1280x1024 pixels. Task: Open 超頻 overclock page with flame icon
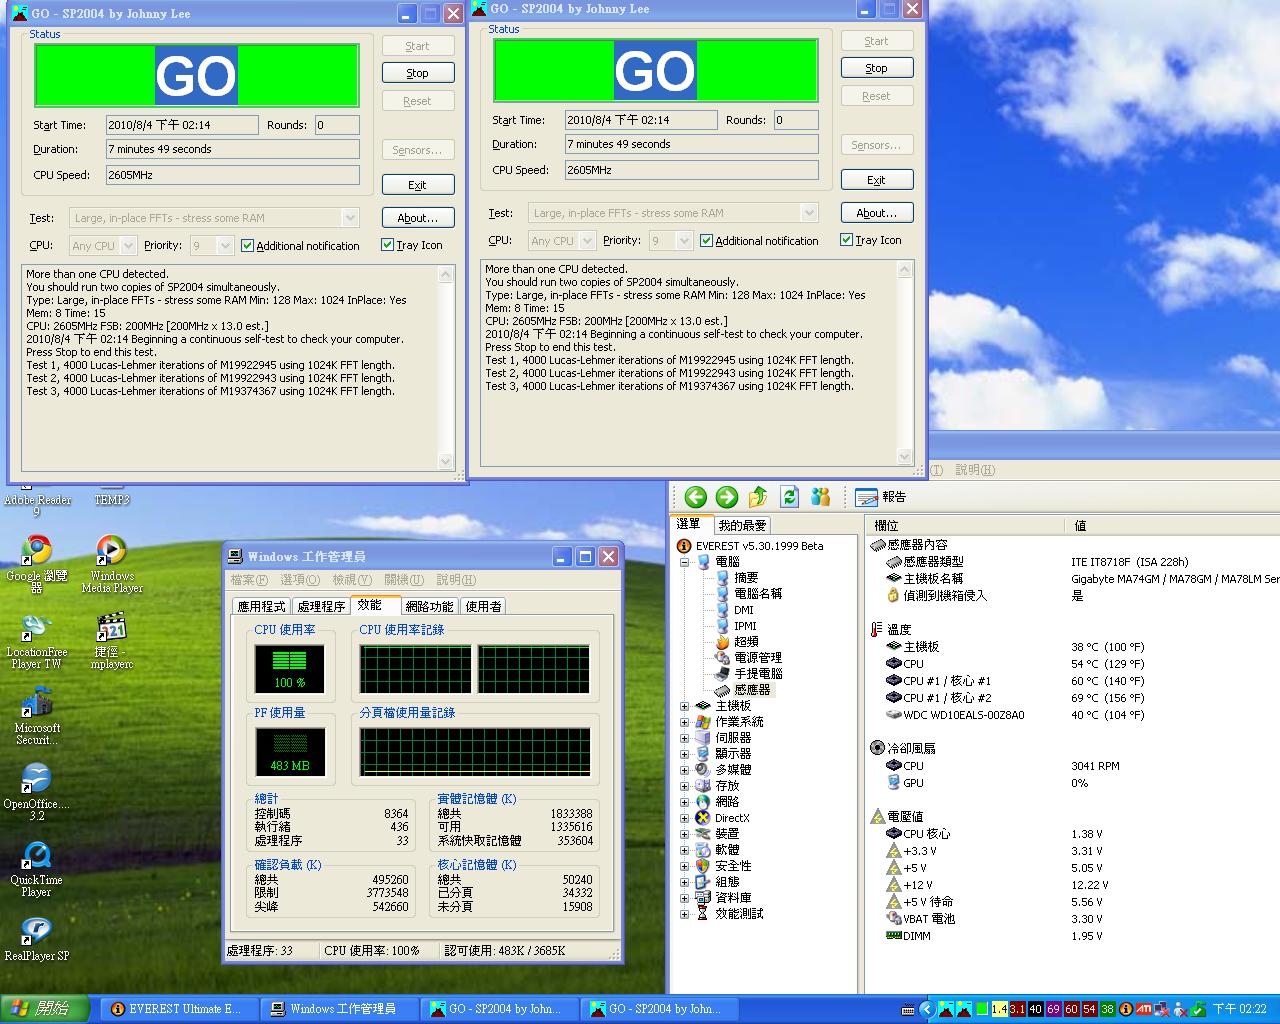point(737,642)
